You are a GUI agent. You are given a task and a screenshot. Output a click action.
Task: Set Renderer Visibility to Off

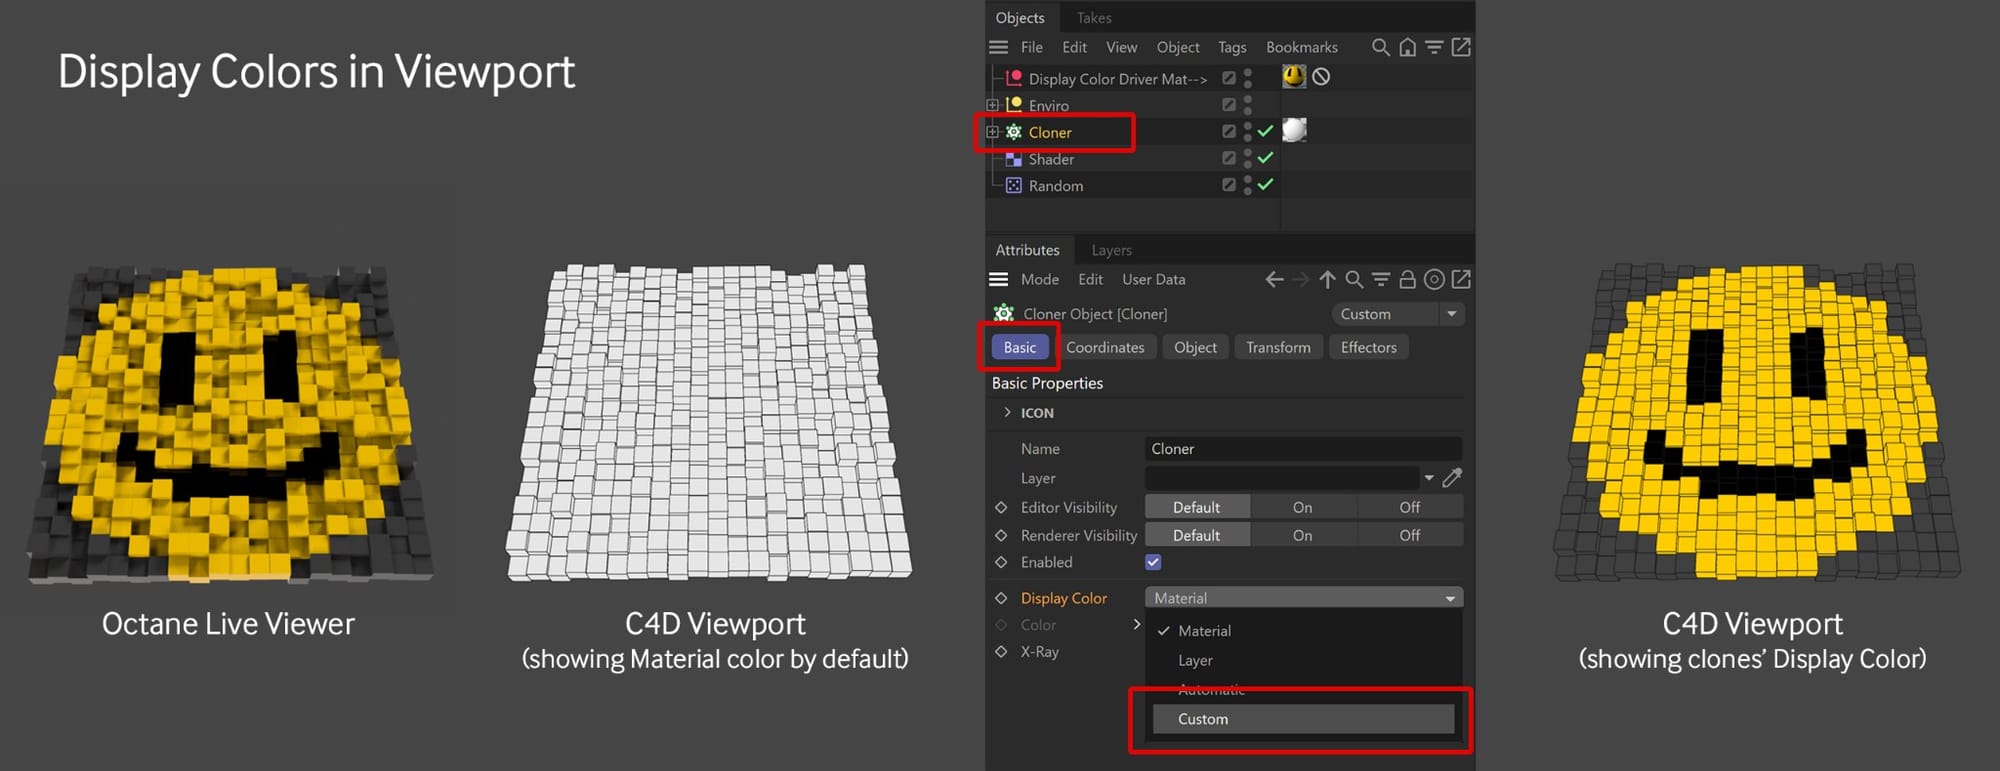1409,535
